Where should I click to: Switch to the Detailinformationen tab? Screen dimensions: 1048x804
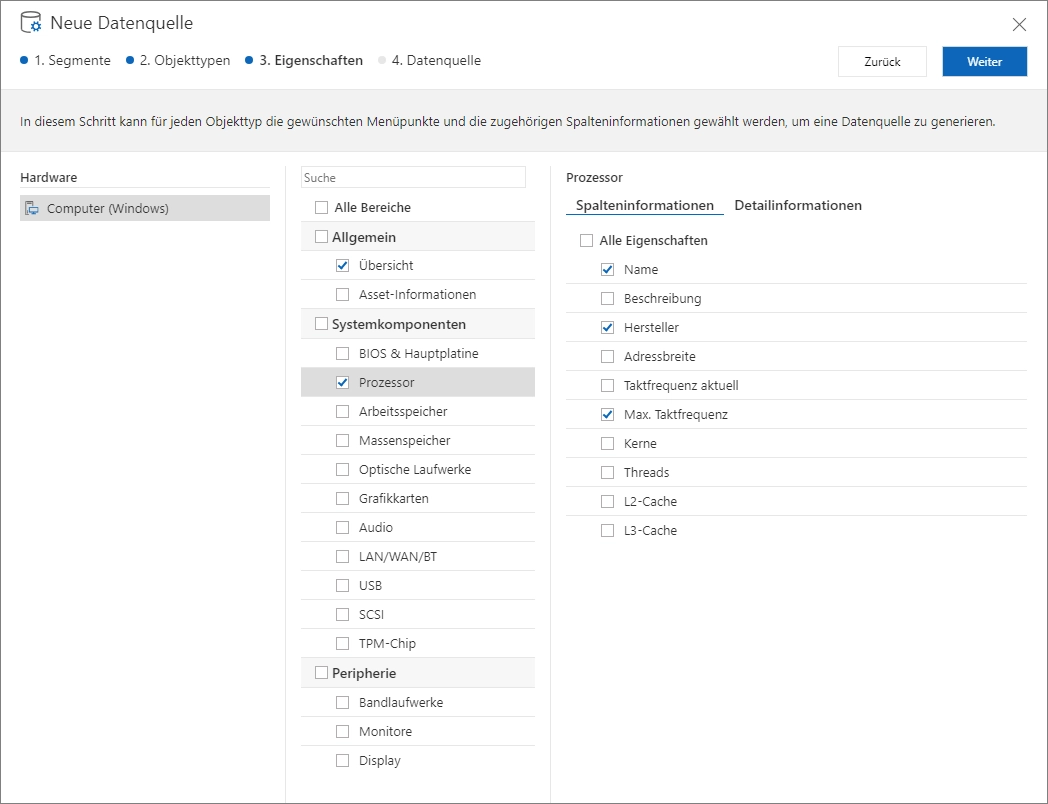tap(797, 205)
